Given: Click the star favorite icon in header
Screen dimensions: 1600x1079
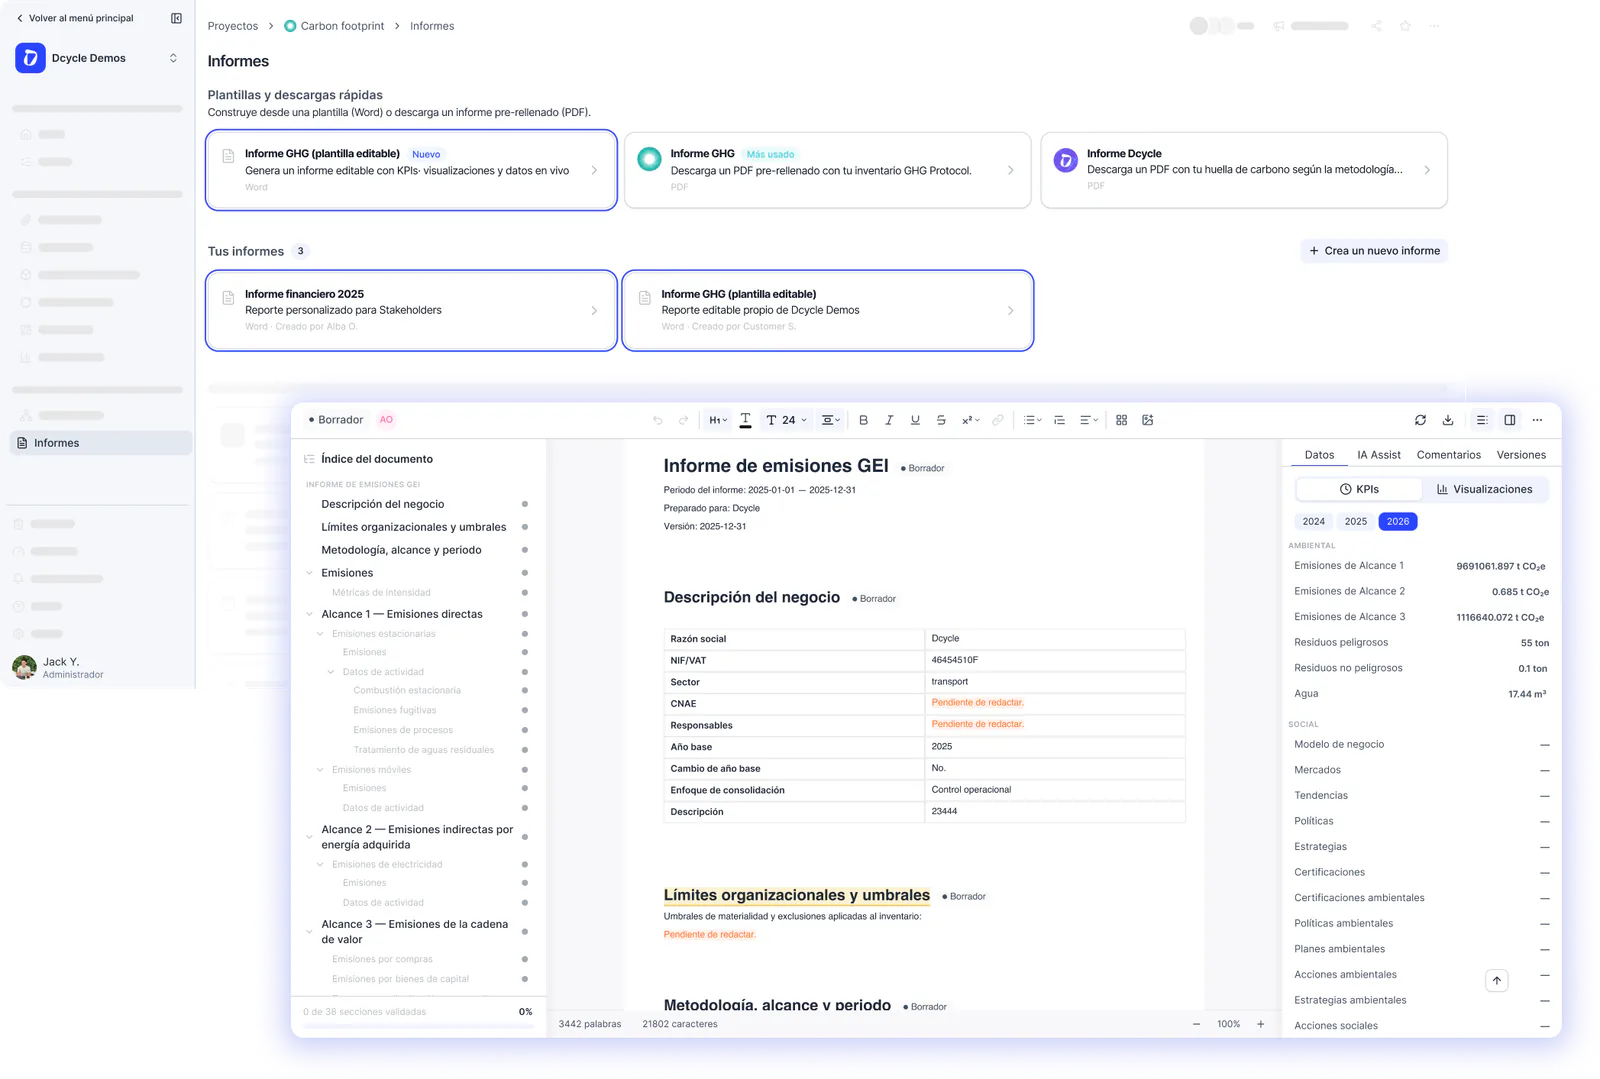Looking at the screenshot, I should pos(1405,26).
